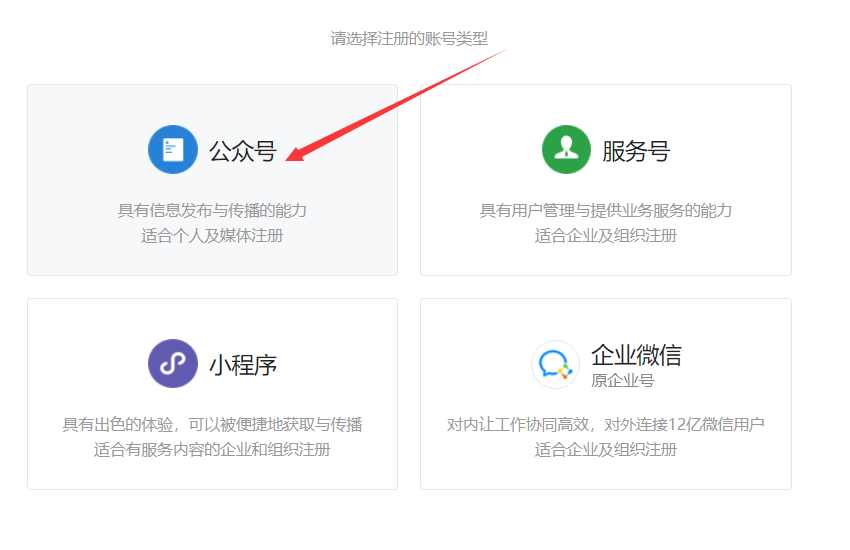Click the 原企业号 subtitle text

622,380
